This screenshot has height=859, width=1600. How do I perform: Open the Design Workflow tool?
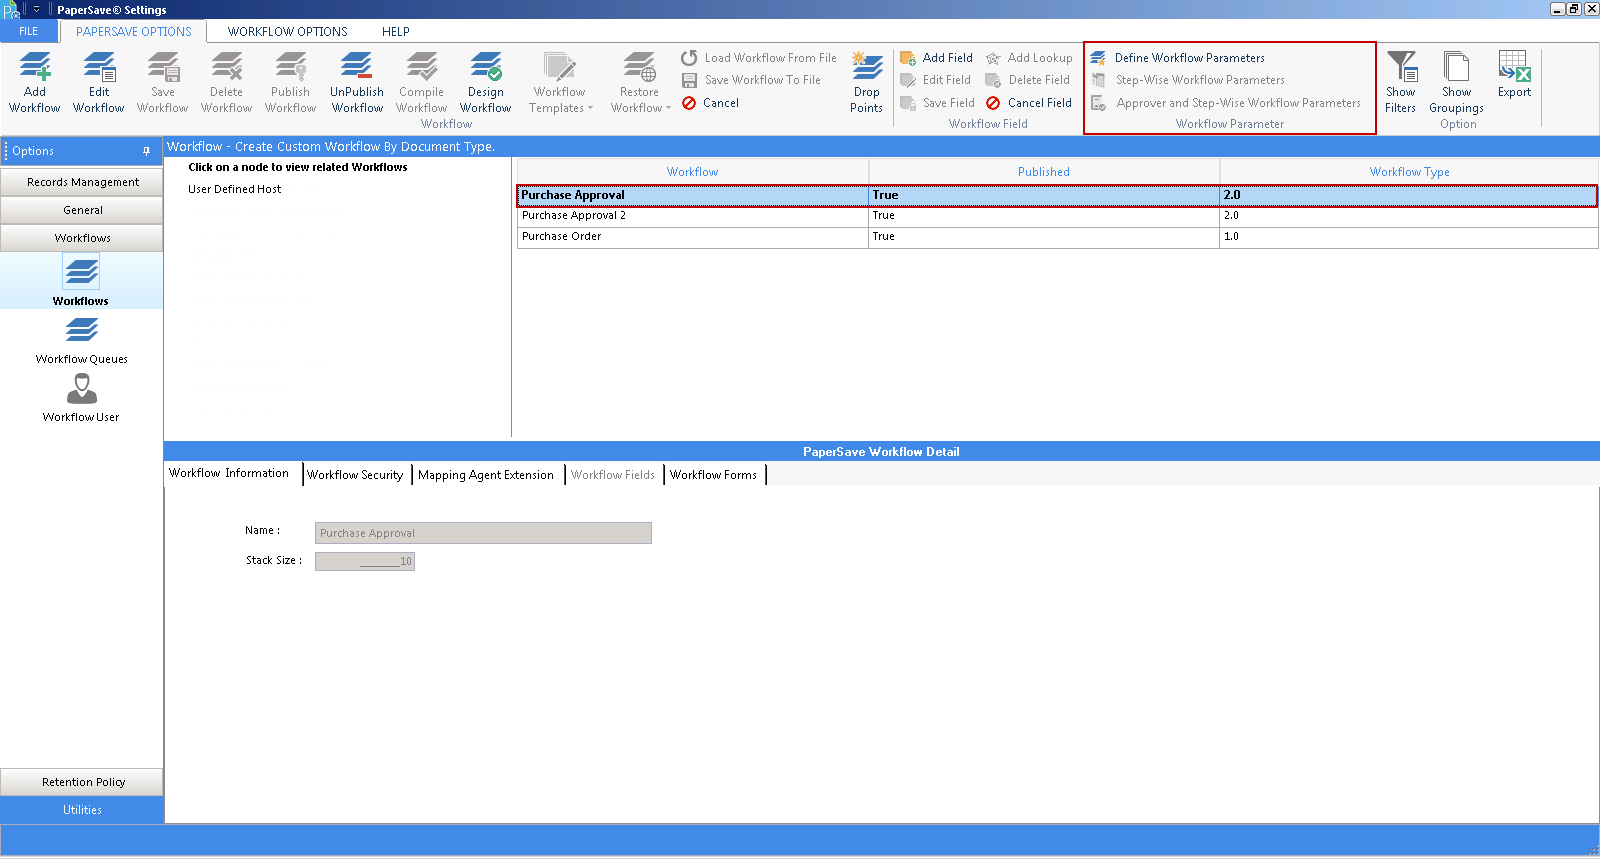tap(485, 82)
